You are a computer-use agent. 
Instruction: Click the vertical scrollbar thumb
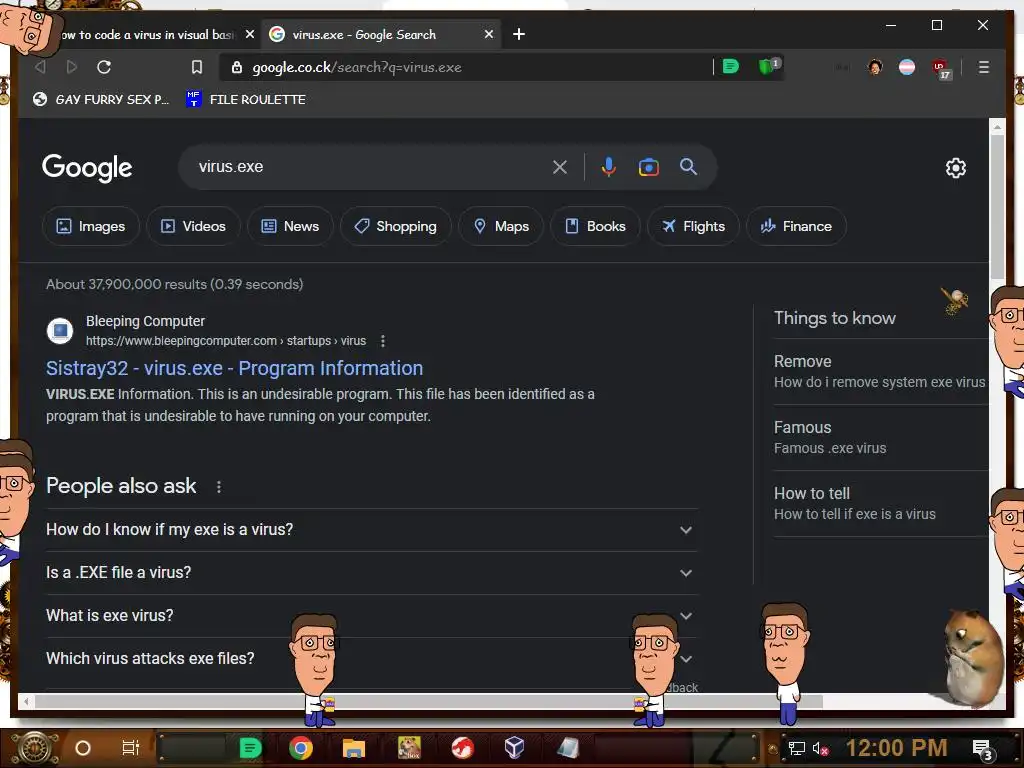997,206
